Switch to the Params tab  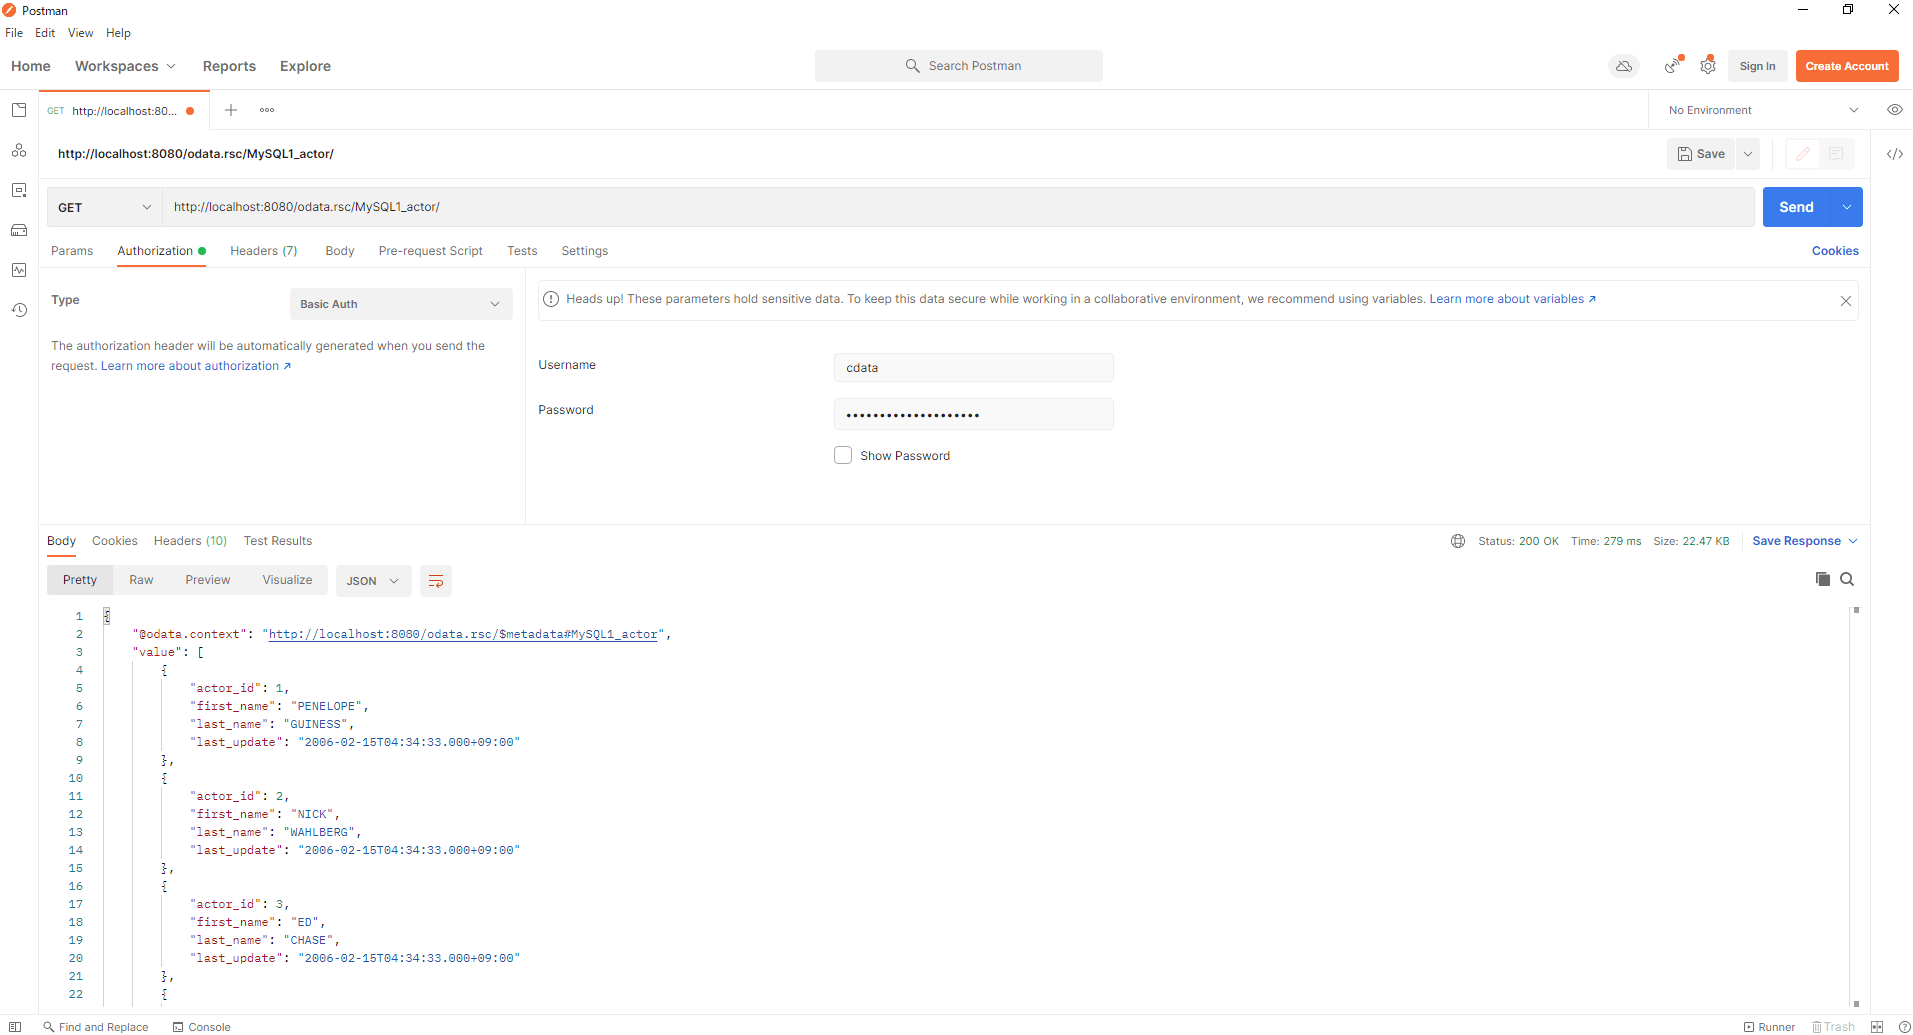72,251
